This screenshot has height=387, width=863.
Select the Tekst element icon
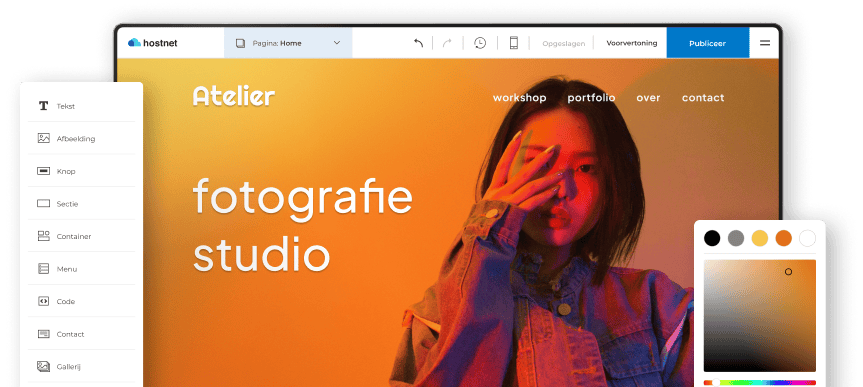(43, 106)
